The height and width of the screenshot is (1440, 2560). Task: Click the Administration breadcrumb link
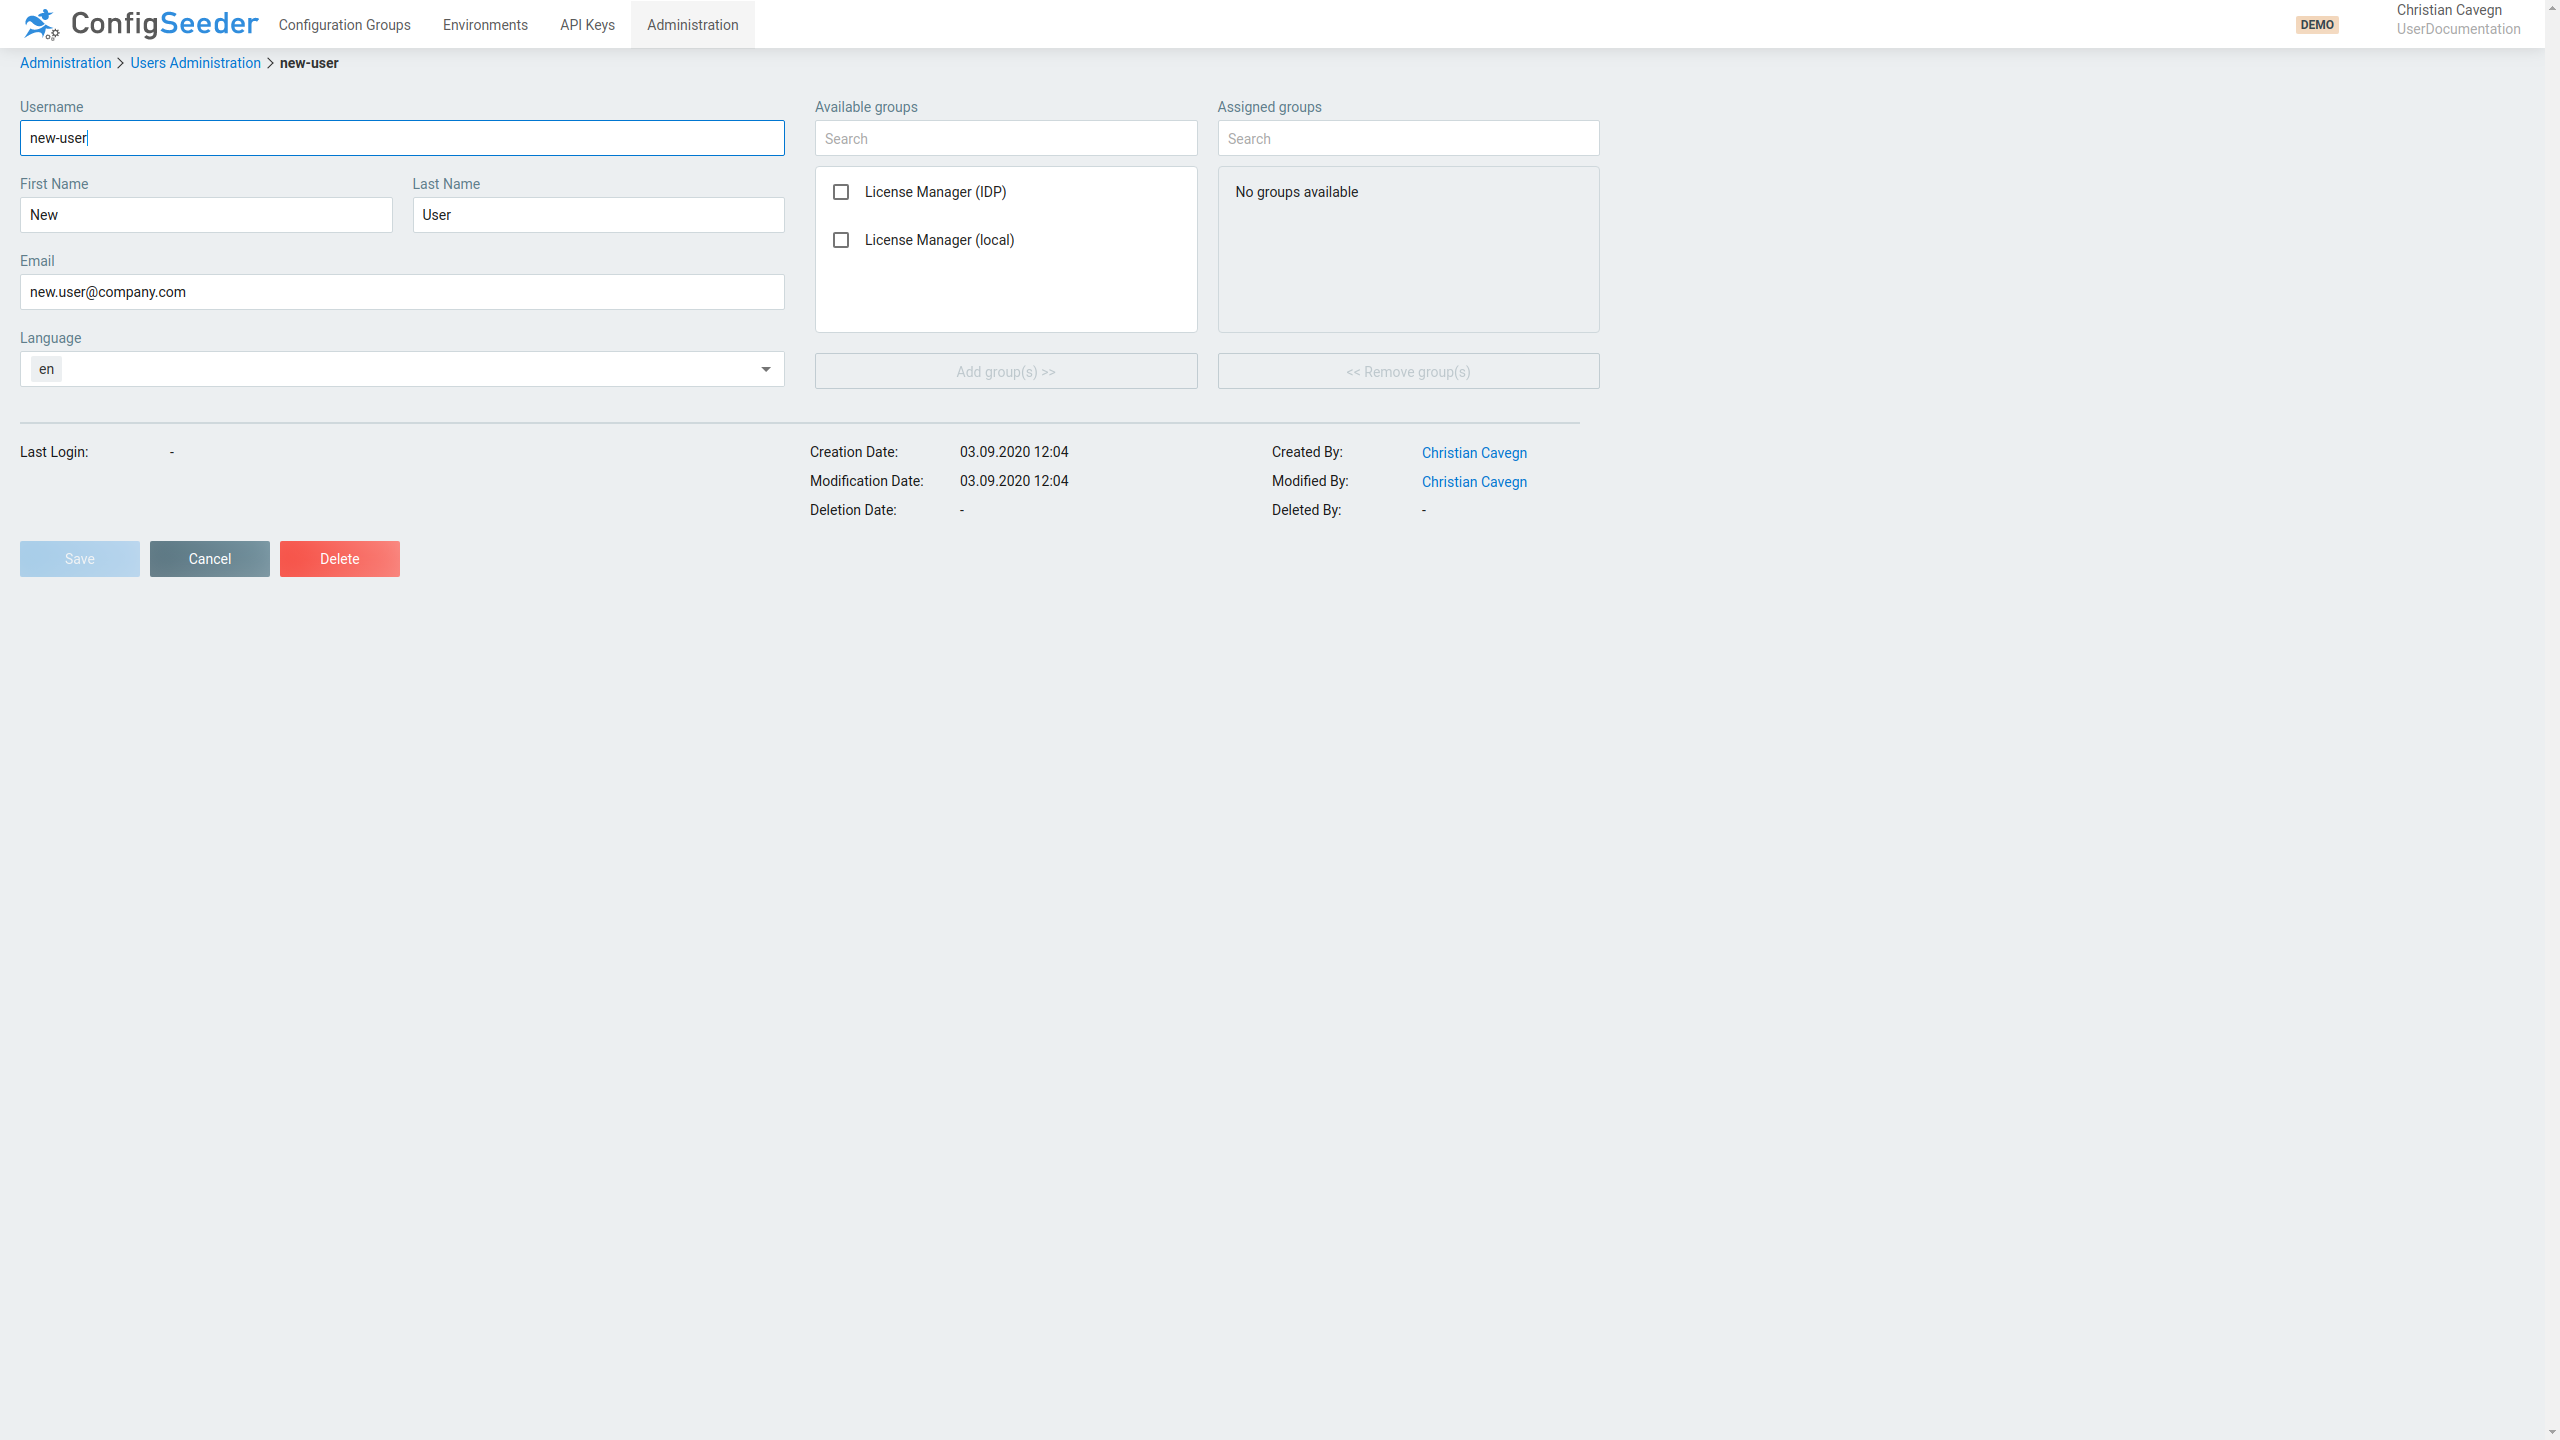point(66,63)
